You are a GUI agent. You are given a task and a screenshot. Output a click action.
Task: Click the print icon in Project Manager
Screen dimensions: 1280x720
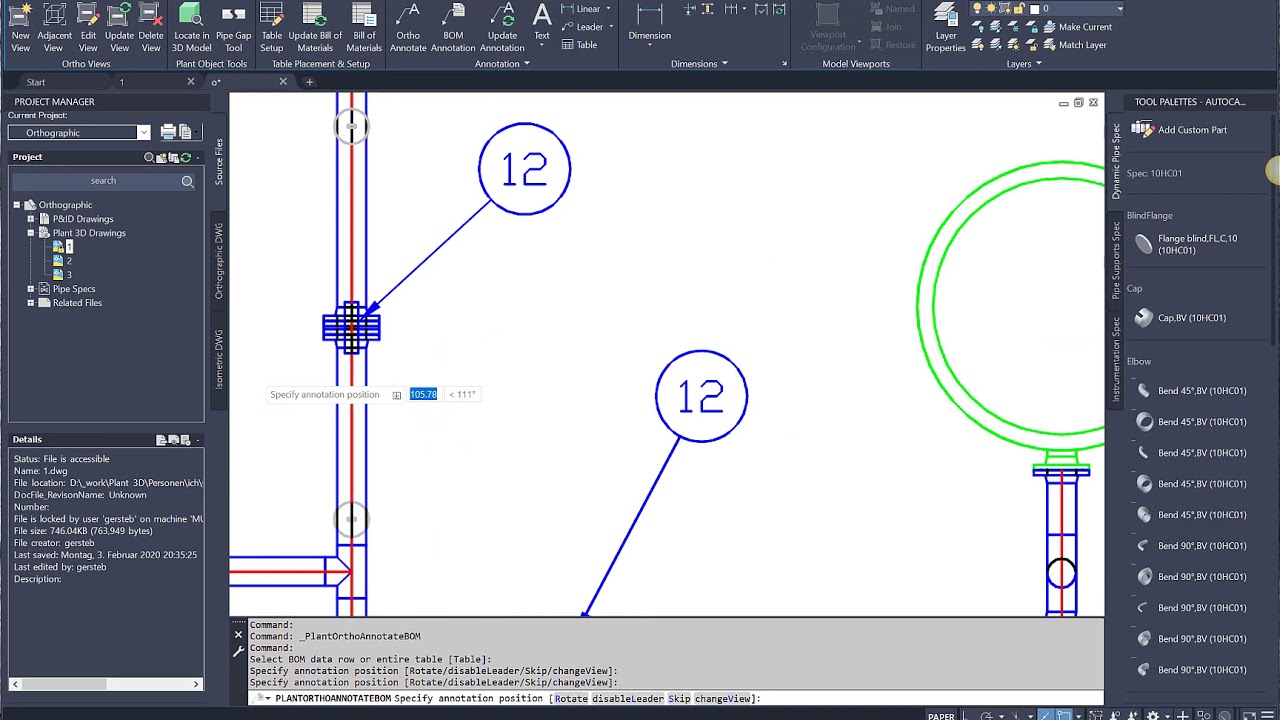click(168, 132)
